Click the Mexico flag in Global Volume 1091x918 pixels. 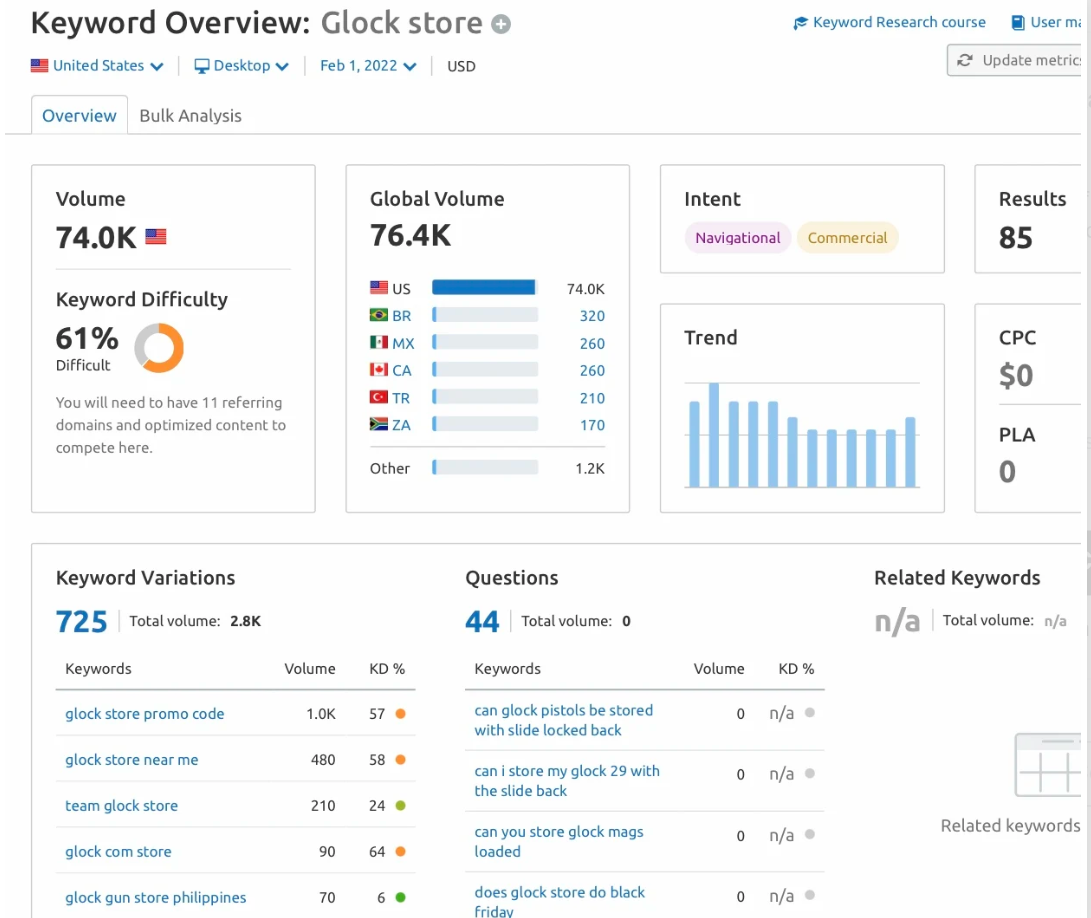click(x=379, y=342)
